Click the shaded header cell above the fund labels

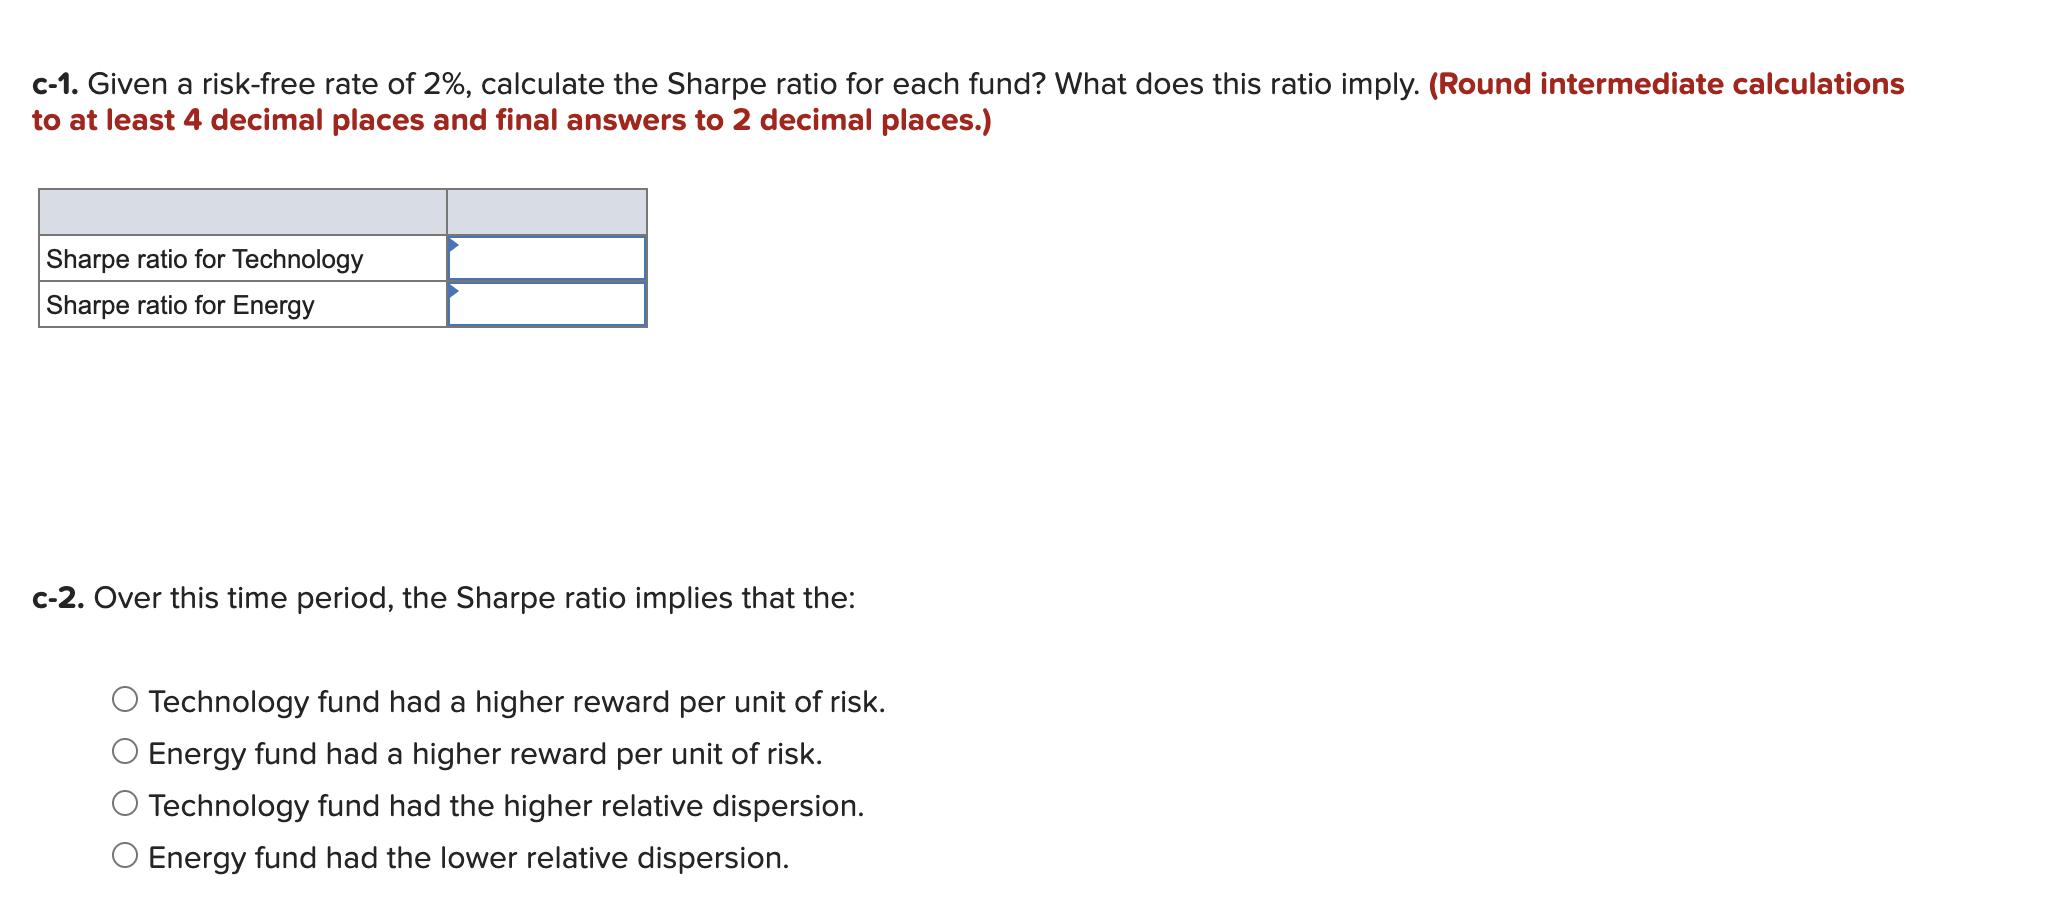pyautogui.click(x=242, y=210)
